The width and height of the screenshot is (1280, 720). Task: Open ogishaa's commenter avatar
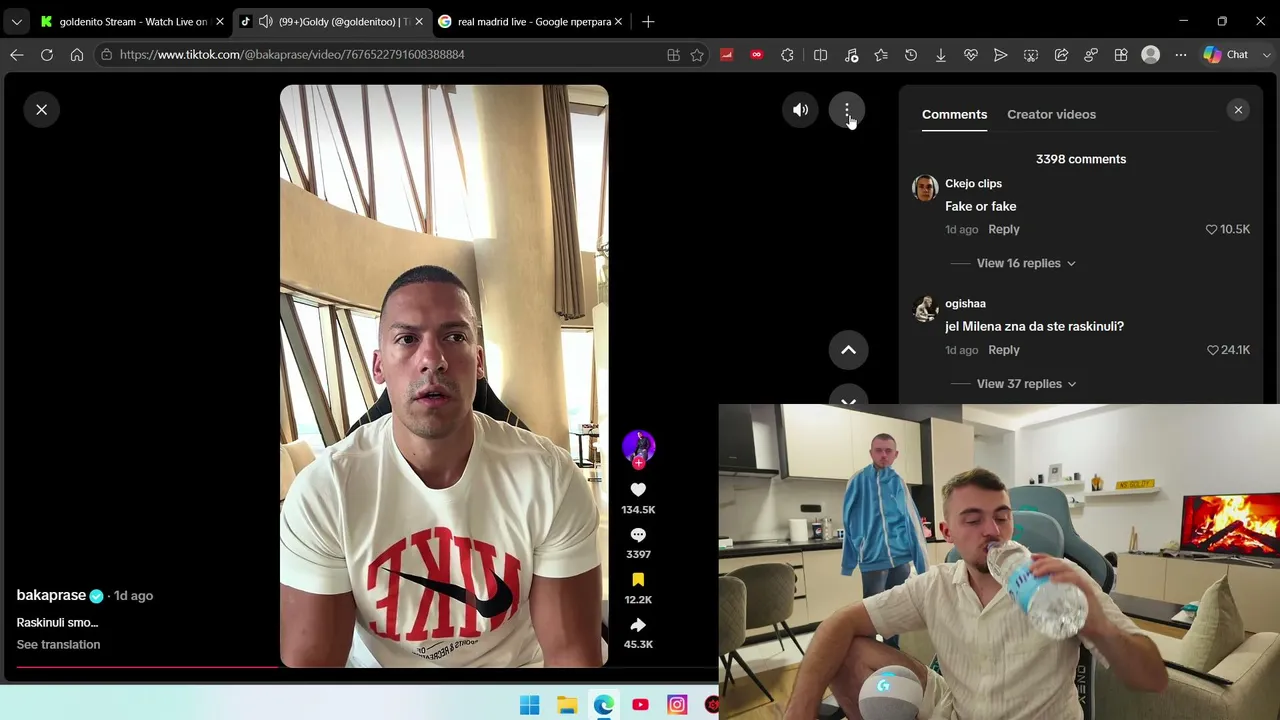point(925,308)
